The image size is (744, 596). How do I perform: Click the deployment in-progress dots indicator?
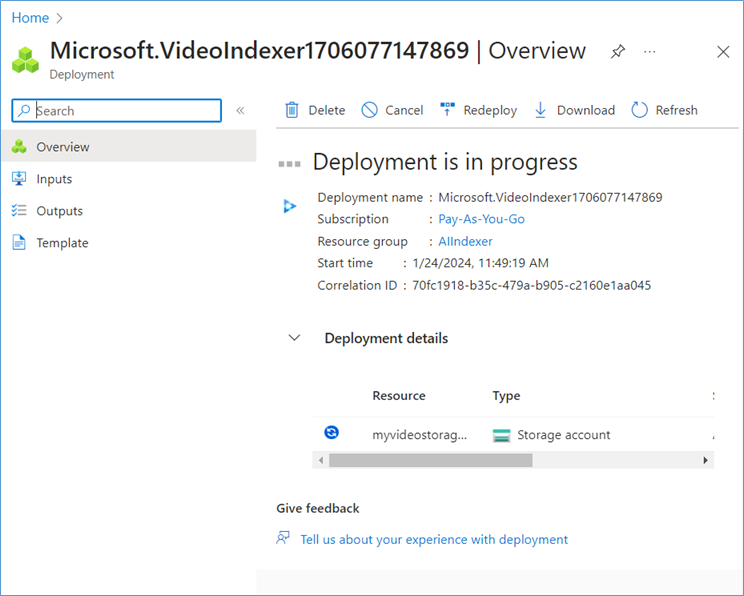(289, 164)
